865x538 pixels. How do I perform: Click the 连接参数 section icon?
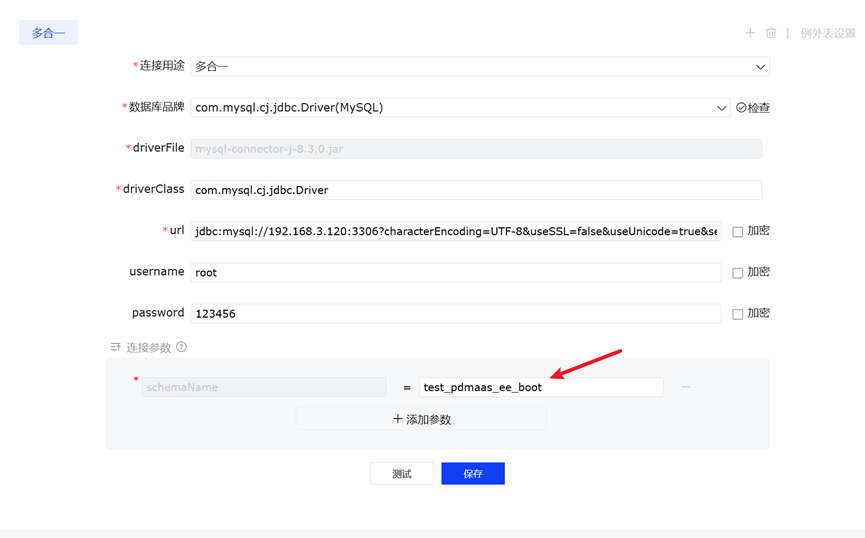116,347
